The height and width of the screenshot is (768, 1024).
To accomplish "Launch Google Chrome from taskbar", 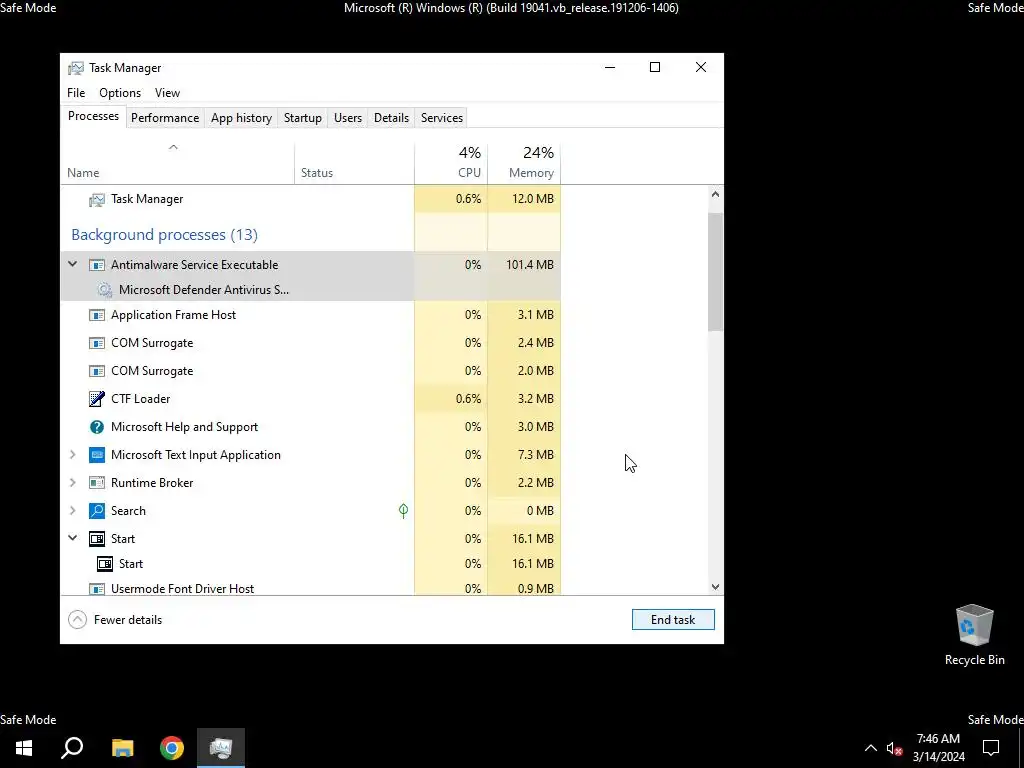I will click(172, 748).
